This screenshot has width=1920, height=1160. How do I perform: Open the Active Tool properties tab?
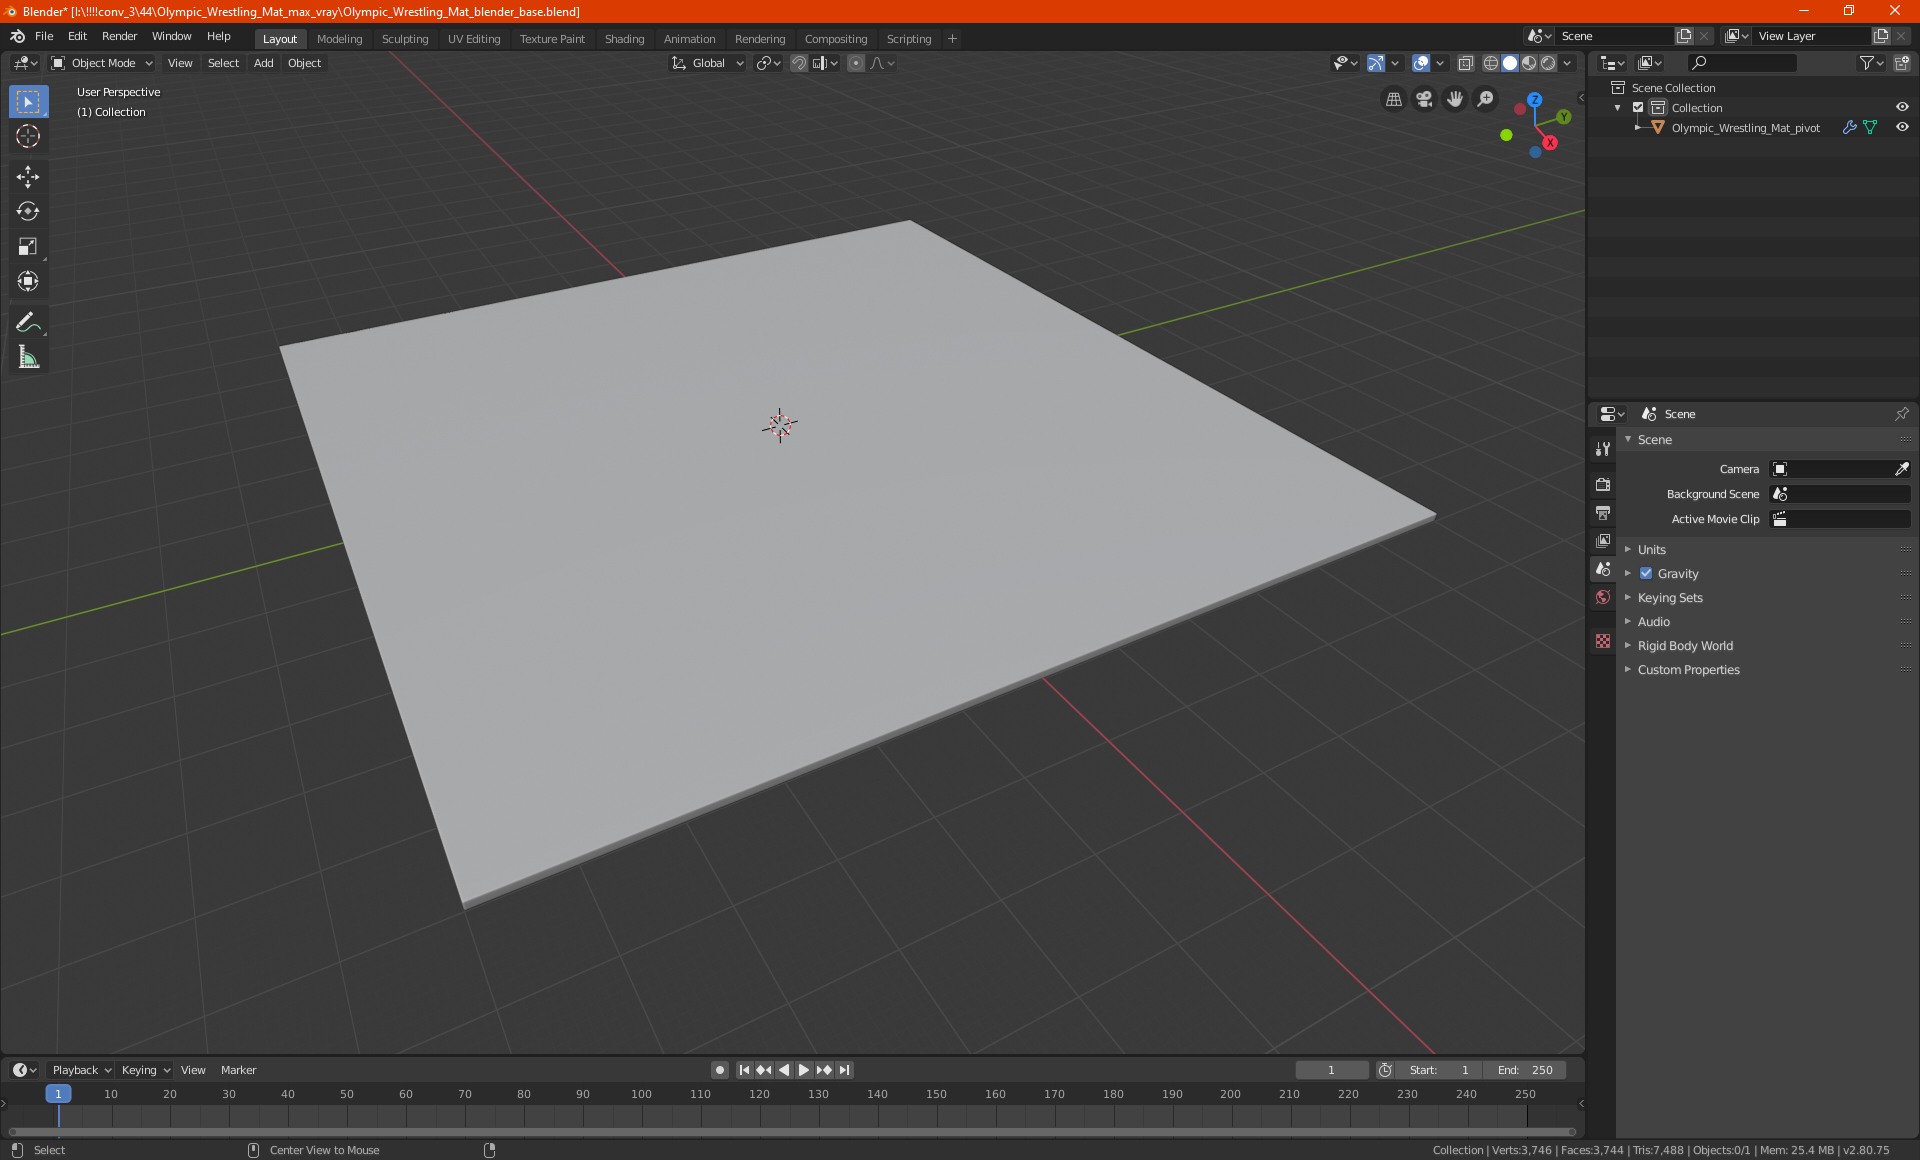pos(1603,449)
